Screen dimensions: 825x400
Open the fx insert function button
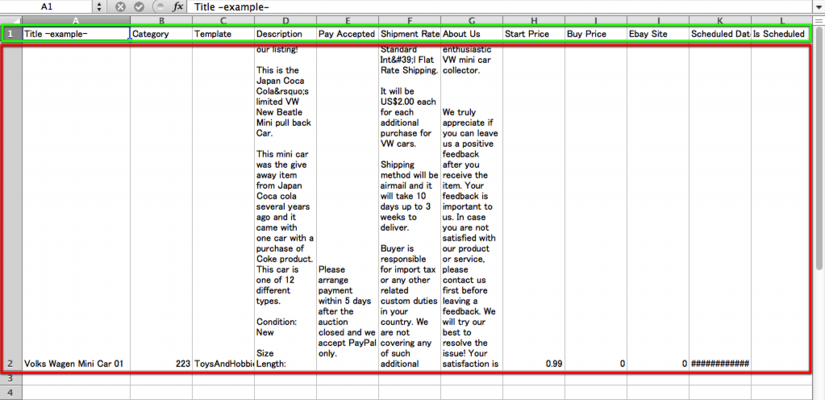(x=177, y=6)
